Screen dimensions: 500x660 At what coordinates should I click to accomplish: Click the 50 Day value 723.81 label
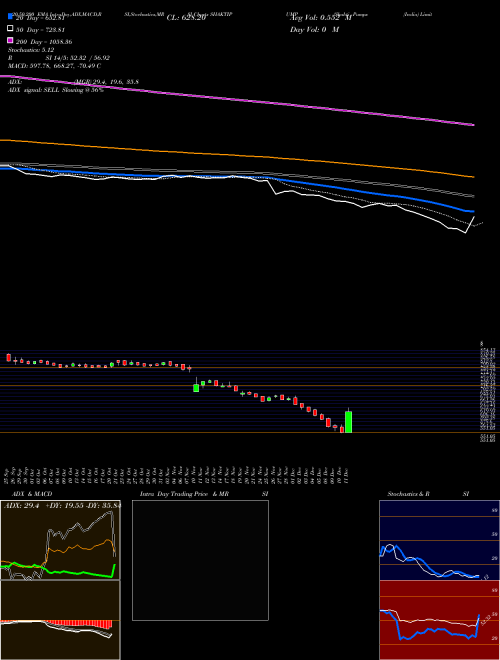(40, 30)
